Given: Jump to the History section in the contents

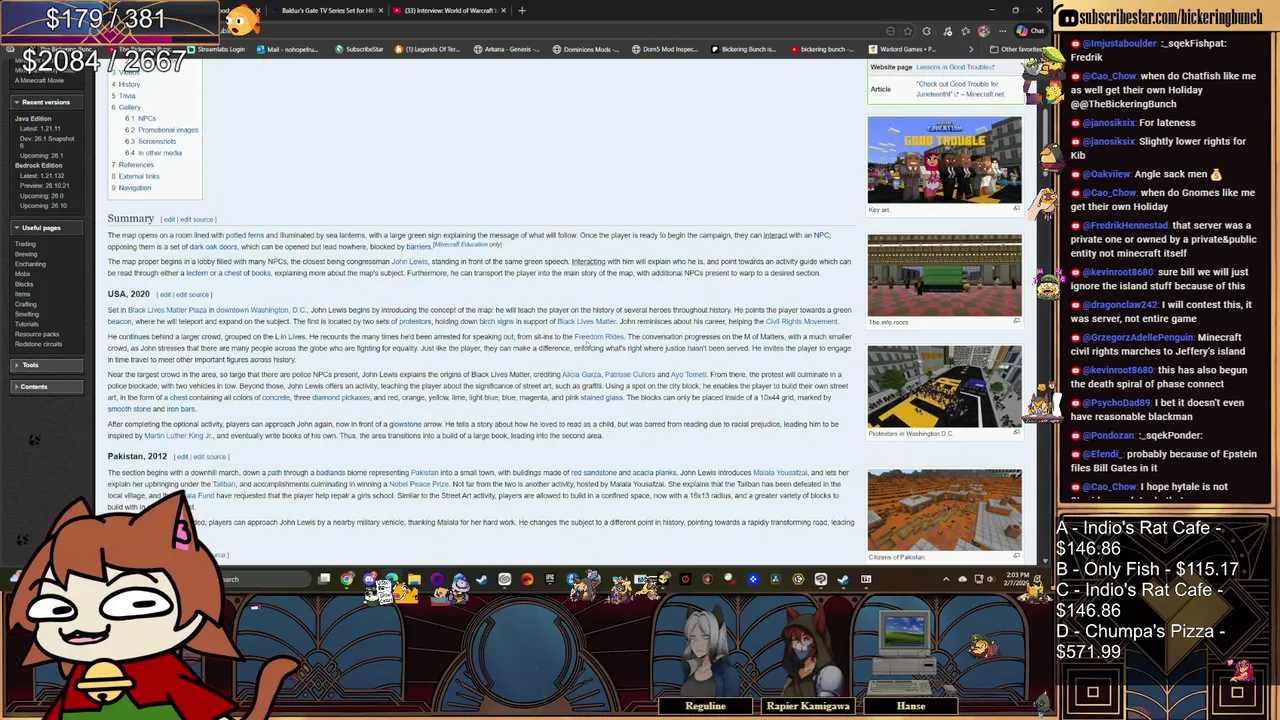Looking at the screenshot, I should coord(130,84).
